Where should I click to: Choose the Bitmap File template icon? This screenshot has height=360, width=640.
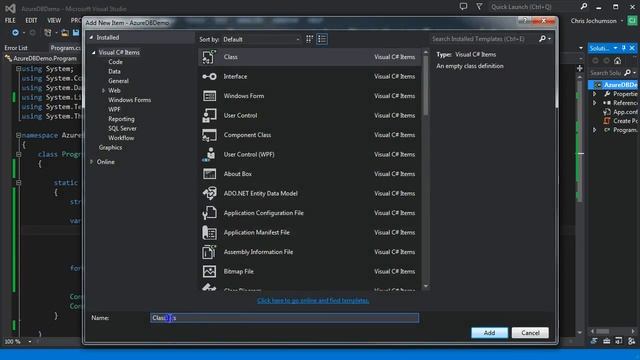209,271
